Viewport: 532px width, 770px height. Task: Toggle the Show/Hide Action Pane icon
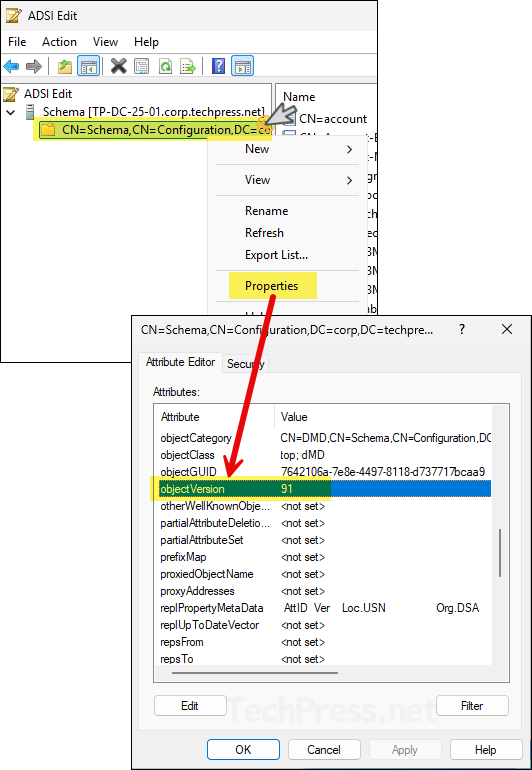pos(243,66)
